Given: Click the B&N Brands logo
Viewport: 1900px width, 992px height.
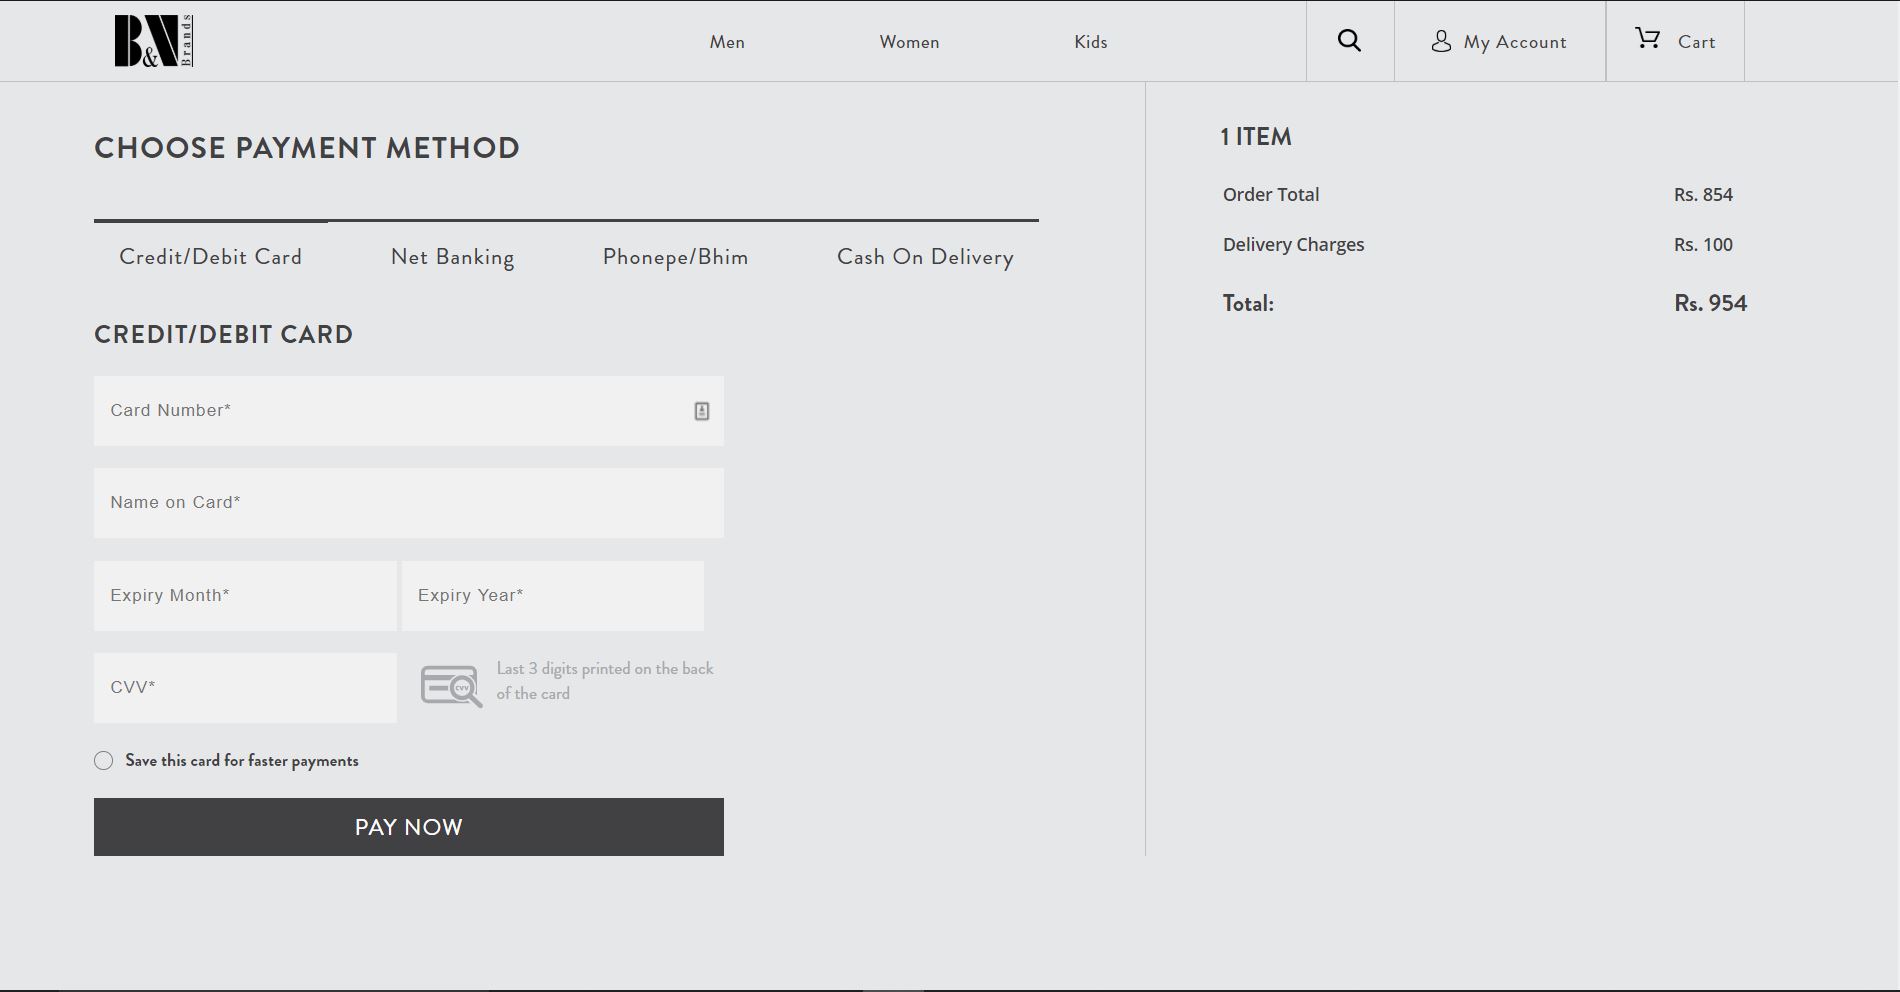Looking at the screenshot, I should [154, 41].
